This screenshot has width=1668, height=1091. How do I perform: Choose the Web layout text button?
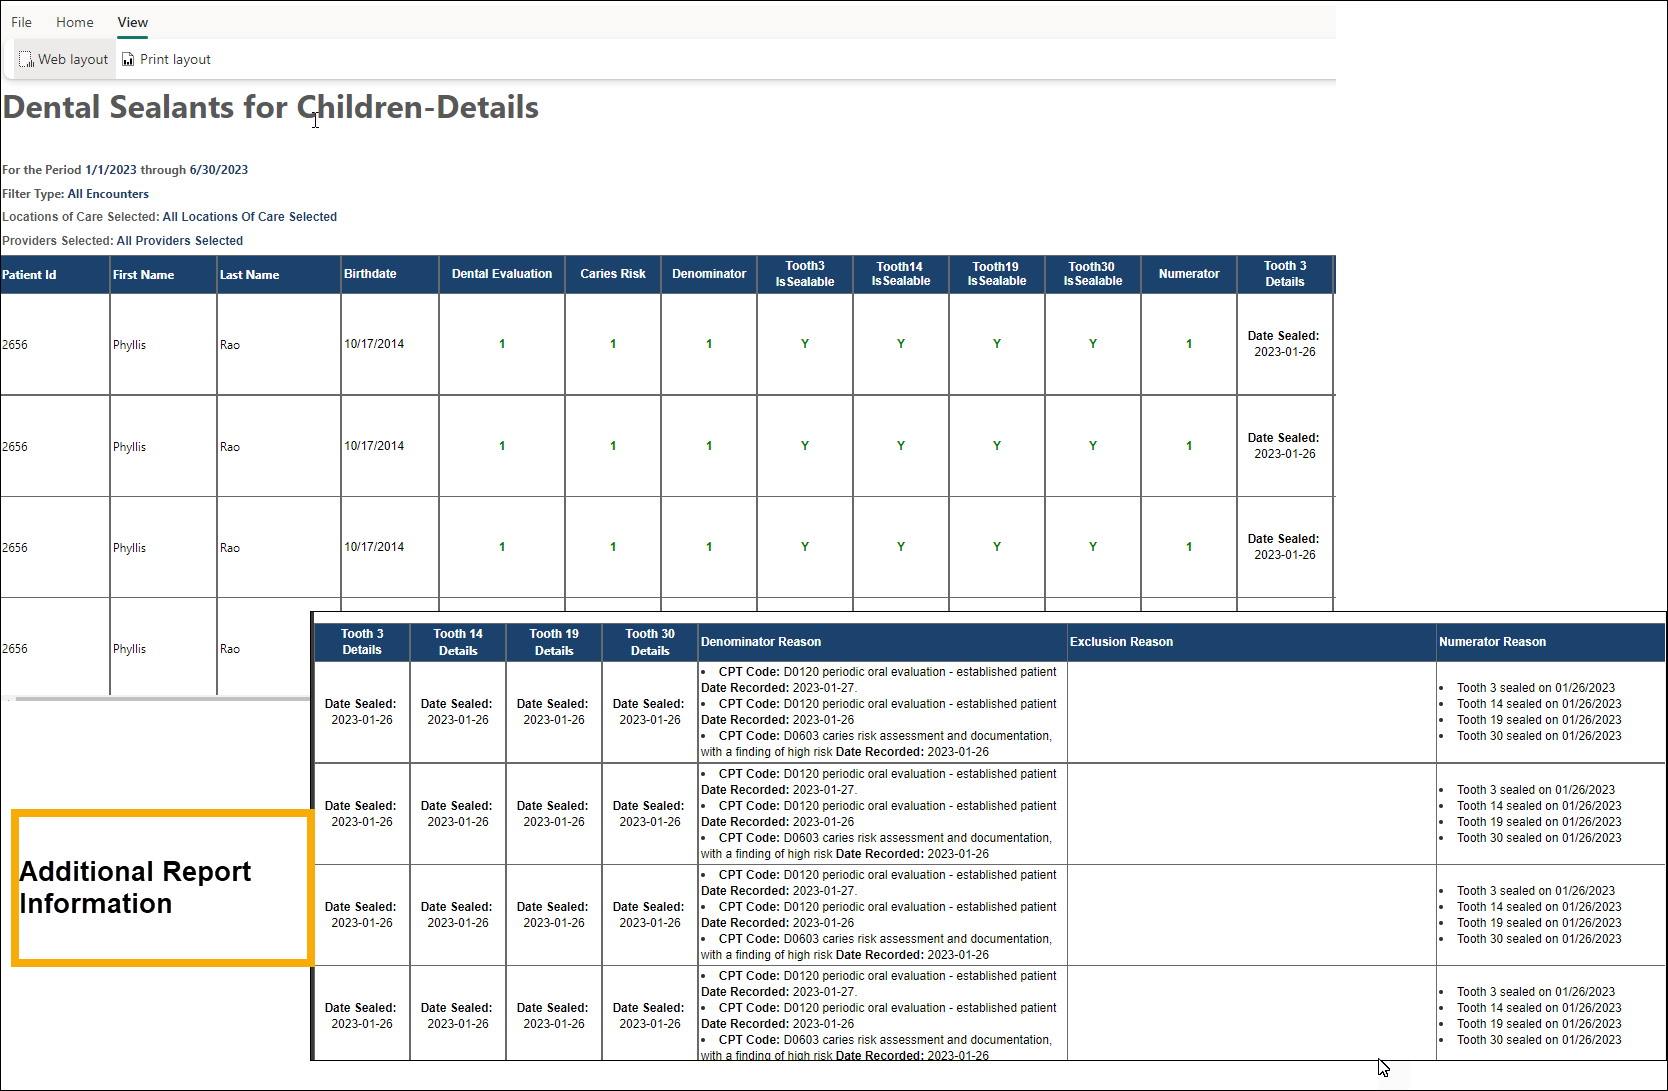click(73, 60)
